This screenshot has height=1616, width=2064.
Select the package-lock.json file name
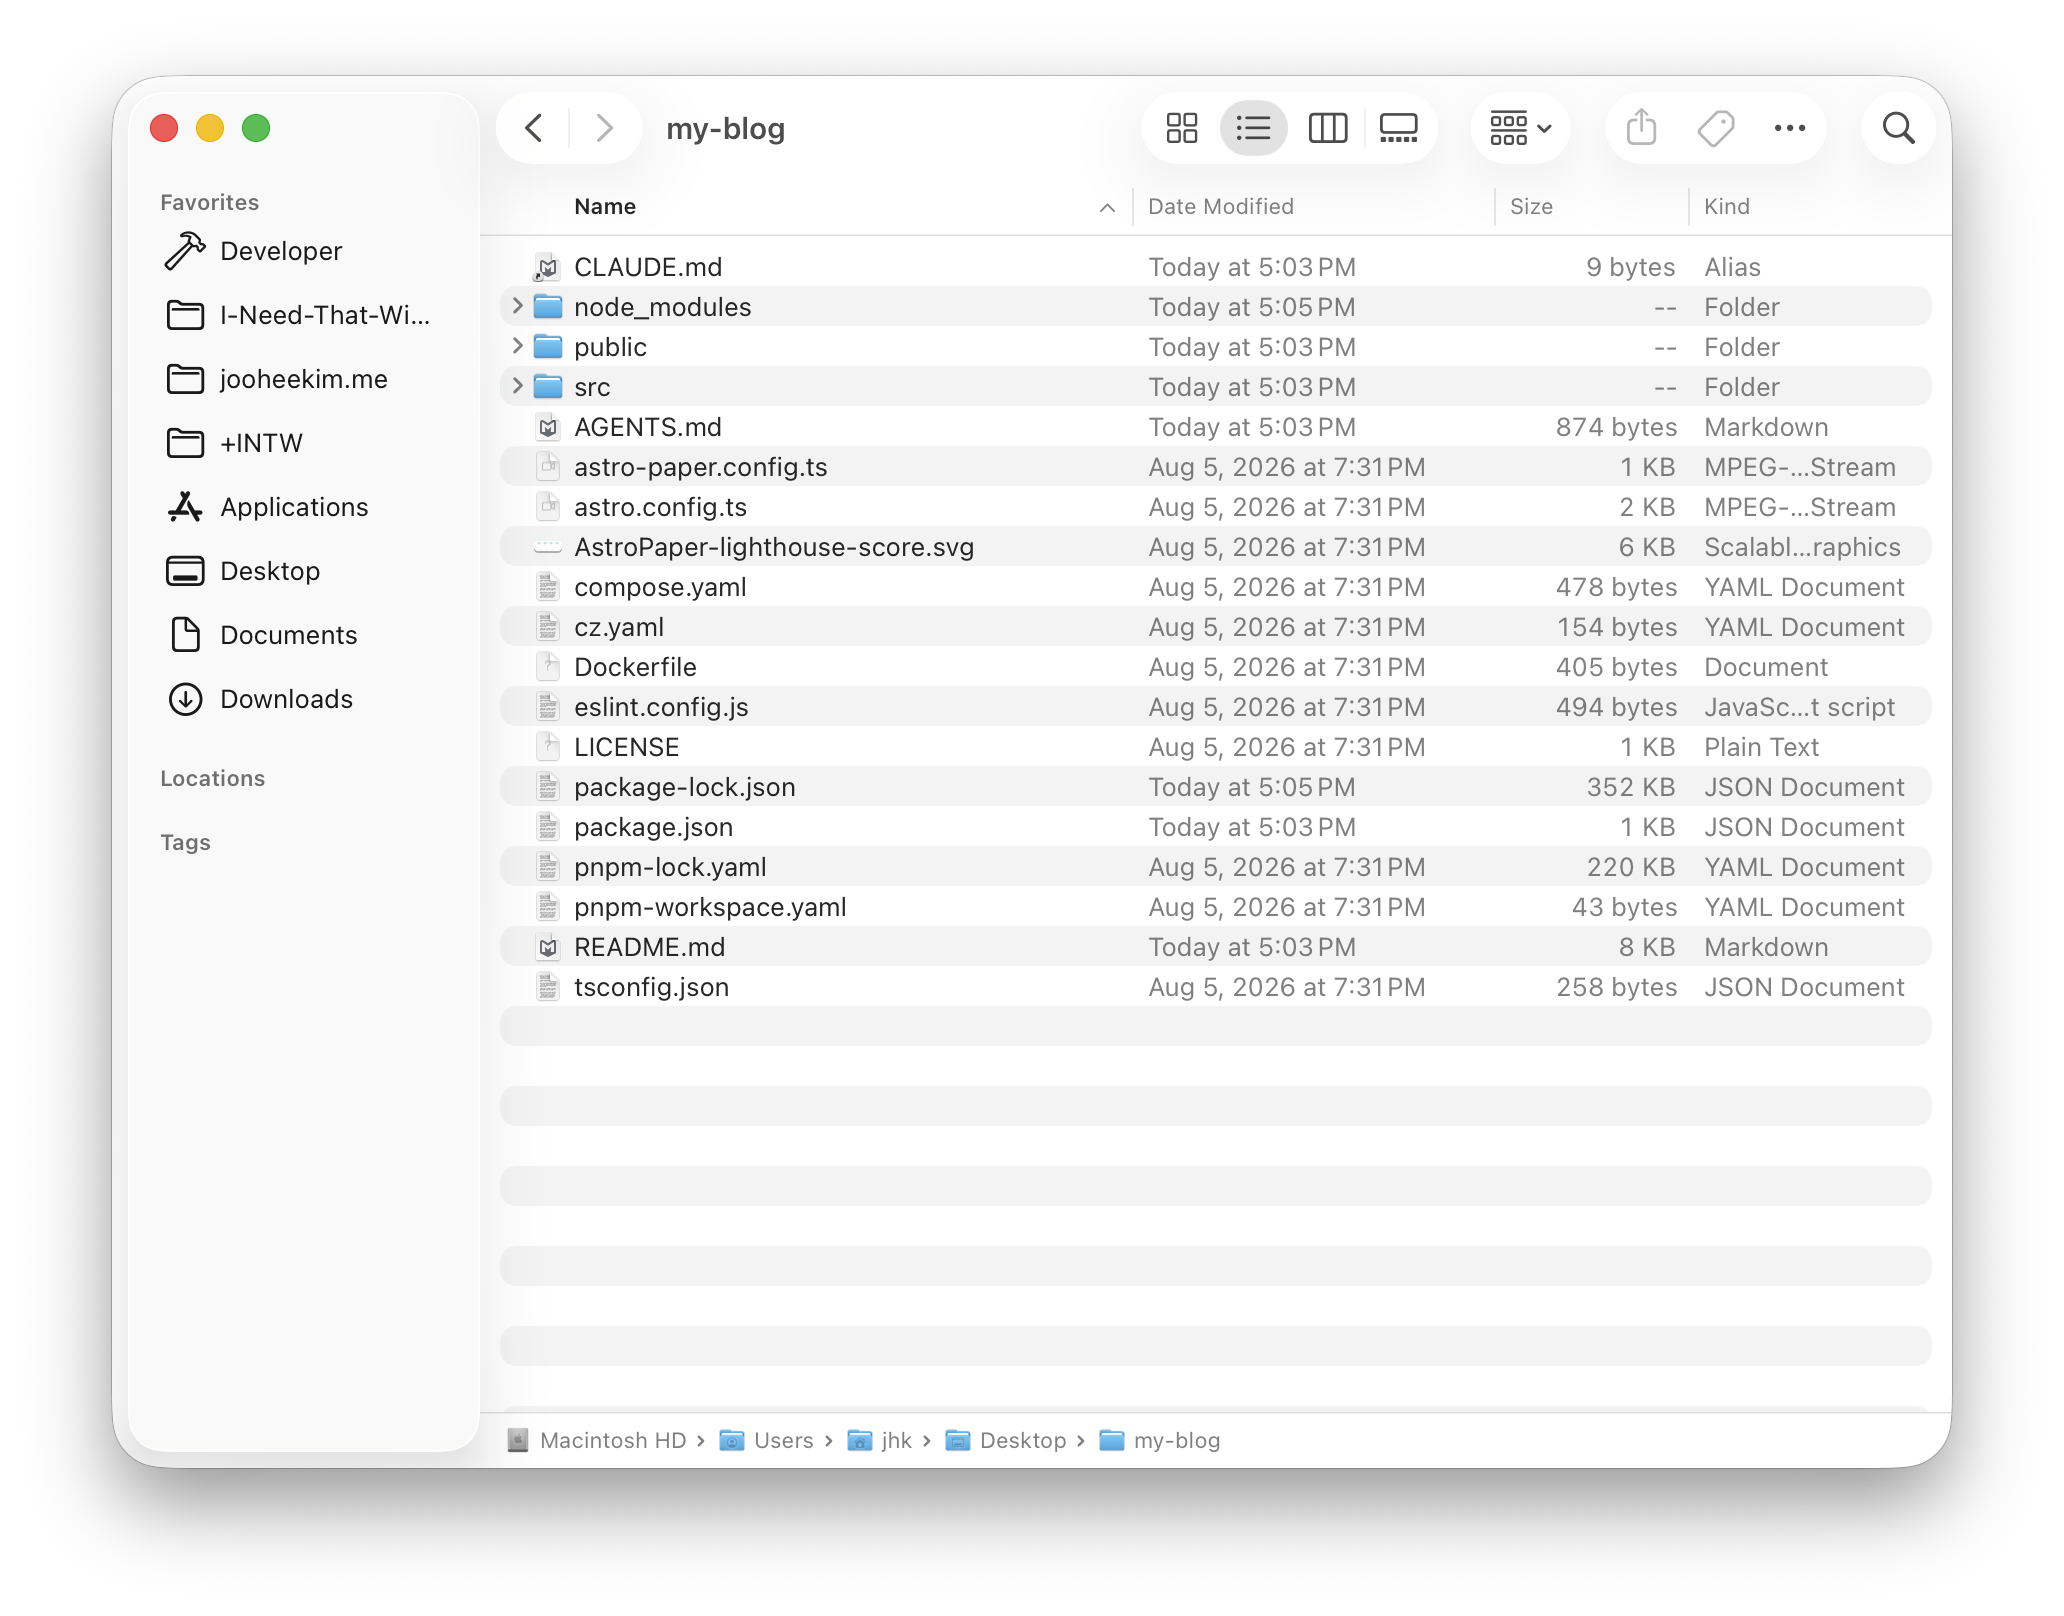(x=685, y=787)
